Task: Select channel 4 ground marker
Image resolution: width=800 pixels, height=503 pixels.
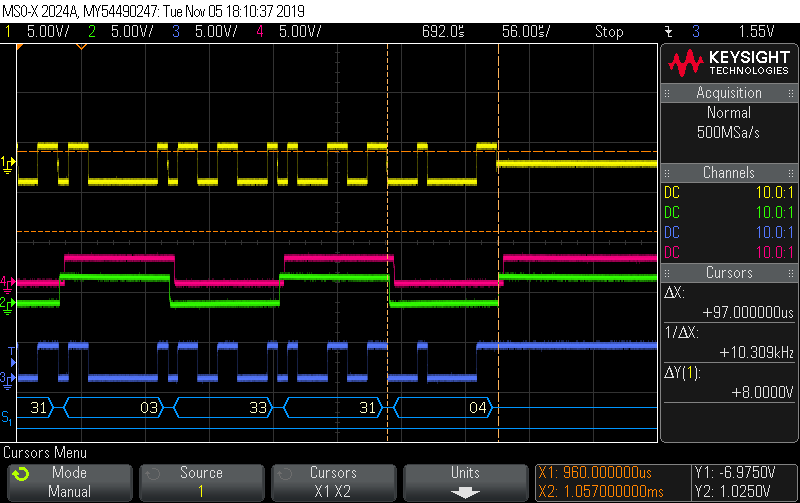Action: click(8, 283)
